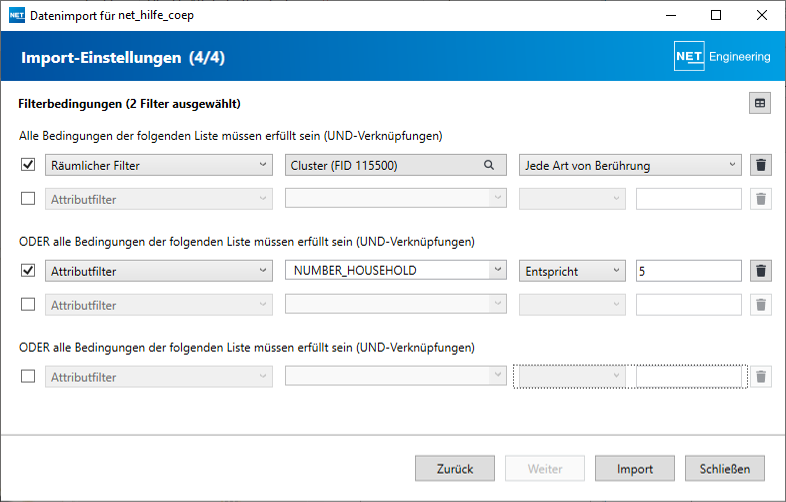Click trash icon of last empty filter row
The image size is (786, 502).
click(761, 377)
